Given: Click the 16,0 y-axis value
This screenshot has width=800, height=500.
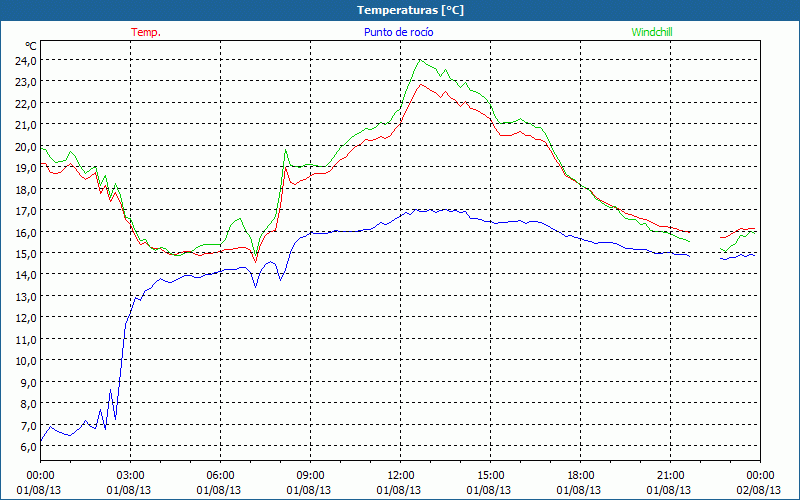Looking at the screenshot, I should (x=27, y=233).
